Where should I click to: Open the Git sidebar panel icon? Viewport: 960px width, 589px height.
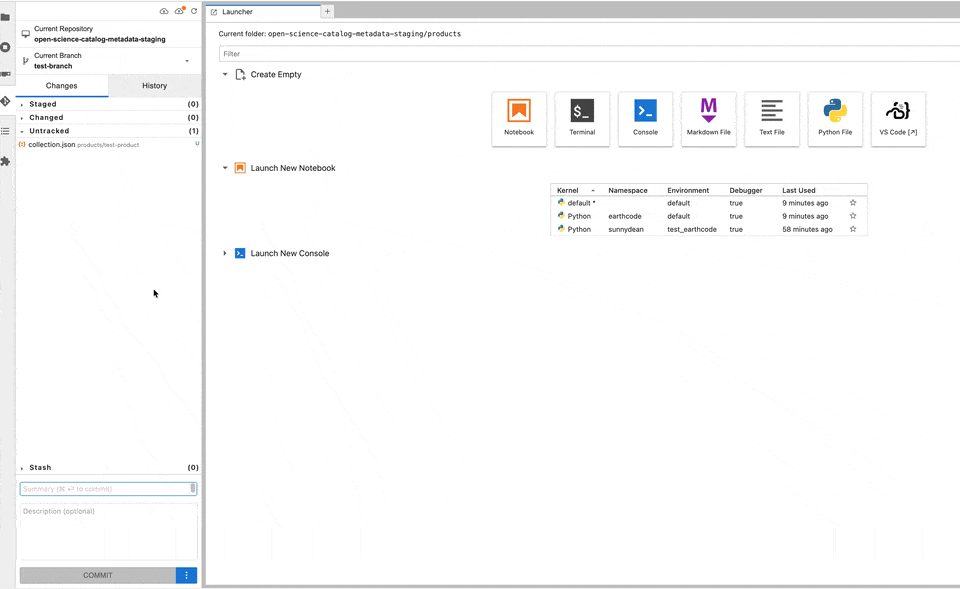[x=6, y=102]
